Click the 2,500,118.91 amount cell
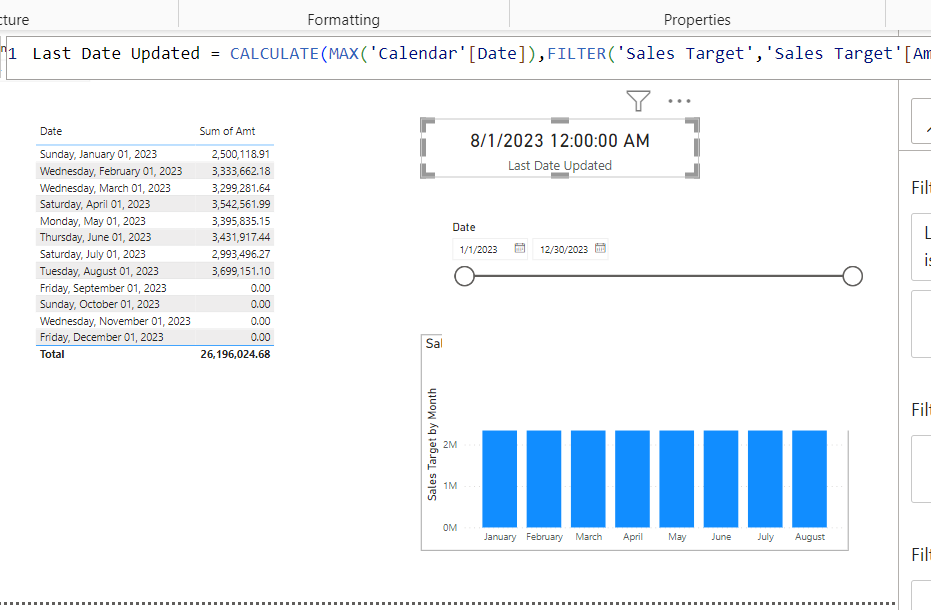This screenshot has height=610, width=931. click(241, 154)
